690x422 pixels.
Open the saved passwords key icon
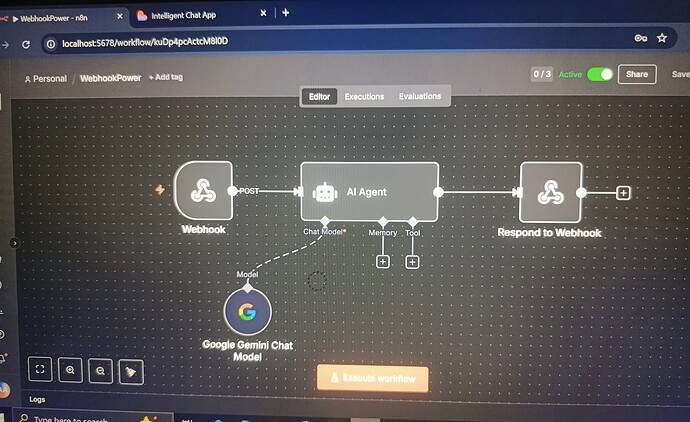640,38
